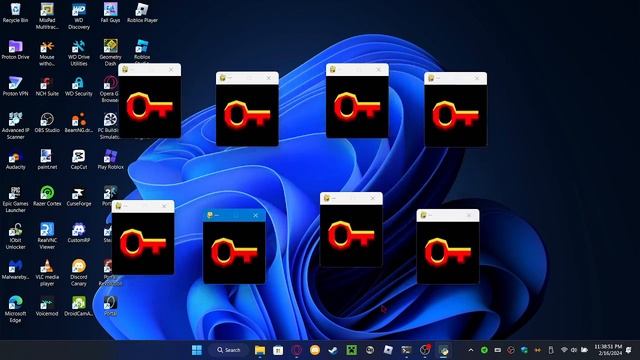Select the VLC media player shortcut

click(47, 273)
